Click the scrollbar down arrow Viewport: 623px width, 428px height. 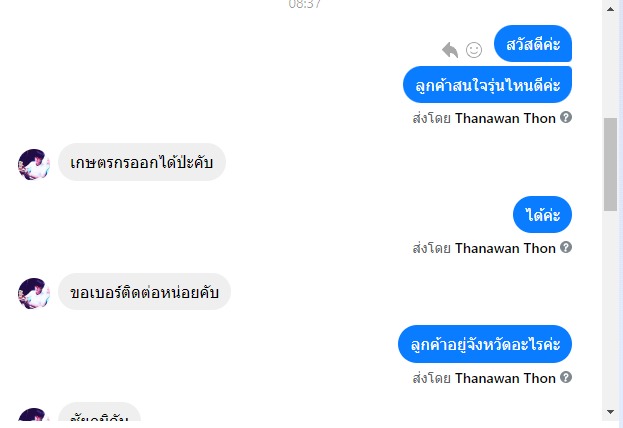610,411
